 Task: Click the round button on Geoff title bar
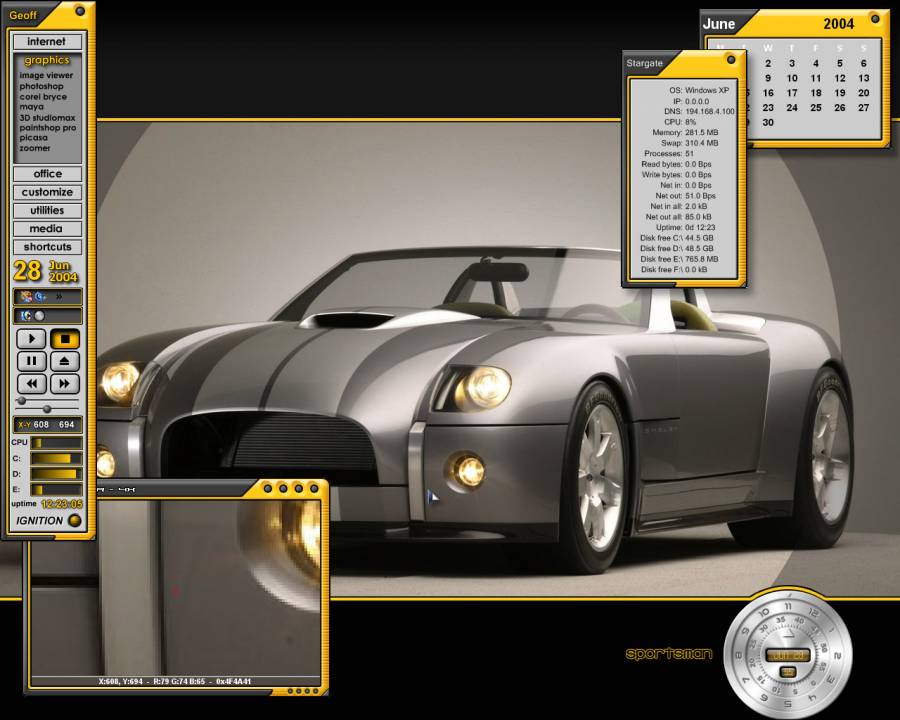click(80, 10)
